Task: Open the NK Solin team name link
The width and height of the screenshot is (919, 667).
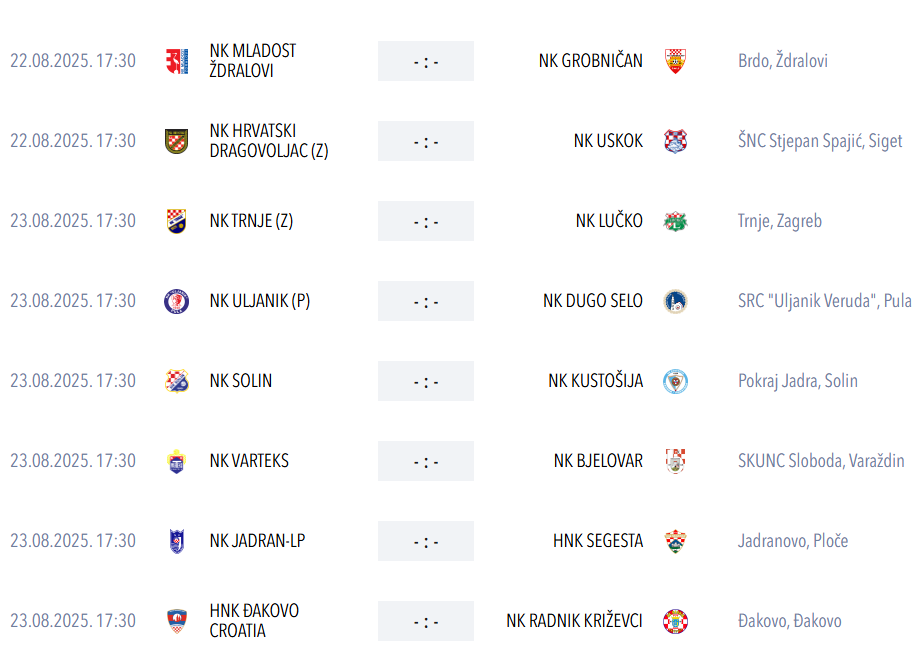Action: 241,381
